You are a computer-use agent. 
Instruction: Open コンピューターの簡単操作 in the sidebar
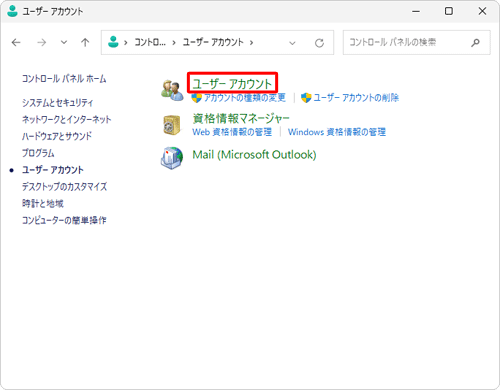tap(64, 220)
